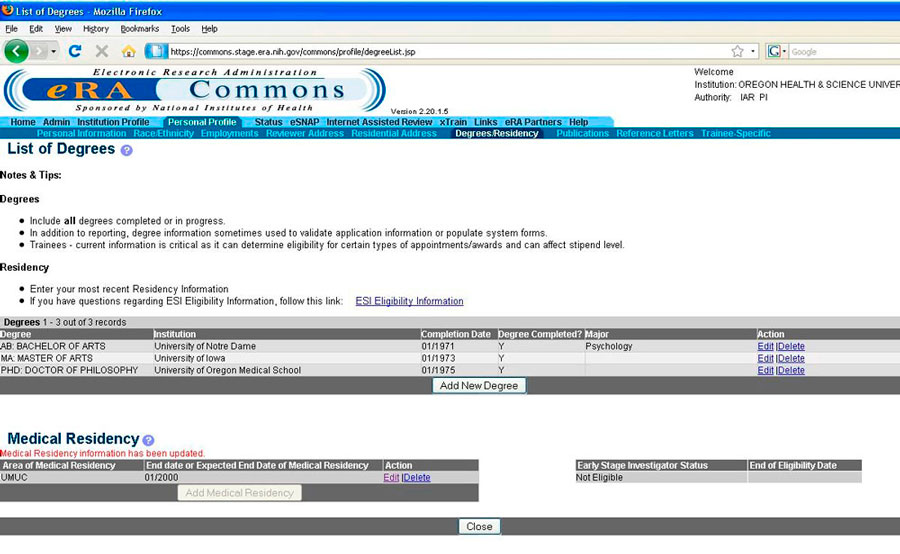Image resolution: width=900 pixels, height=554 pixels.
Task: Delete the Bachelor of Arts degree
Action: 791,346
